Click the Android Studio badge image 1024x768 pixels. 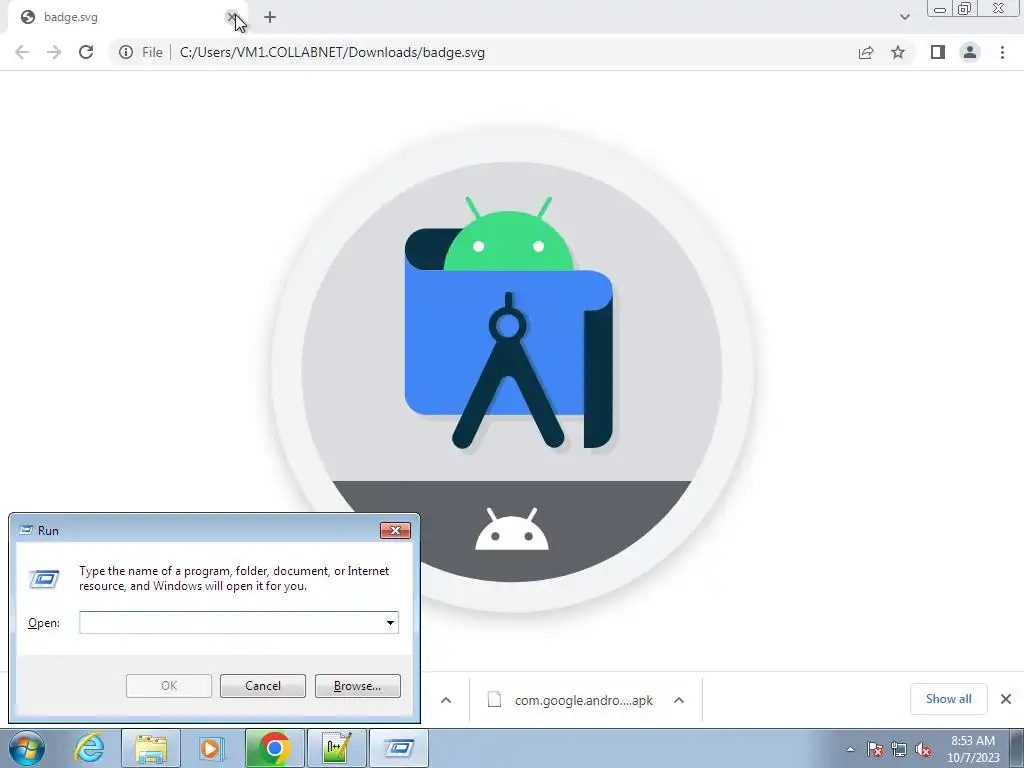512,370
